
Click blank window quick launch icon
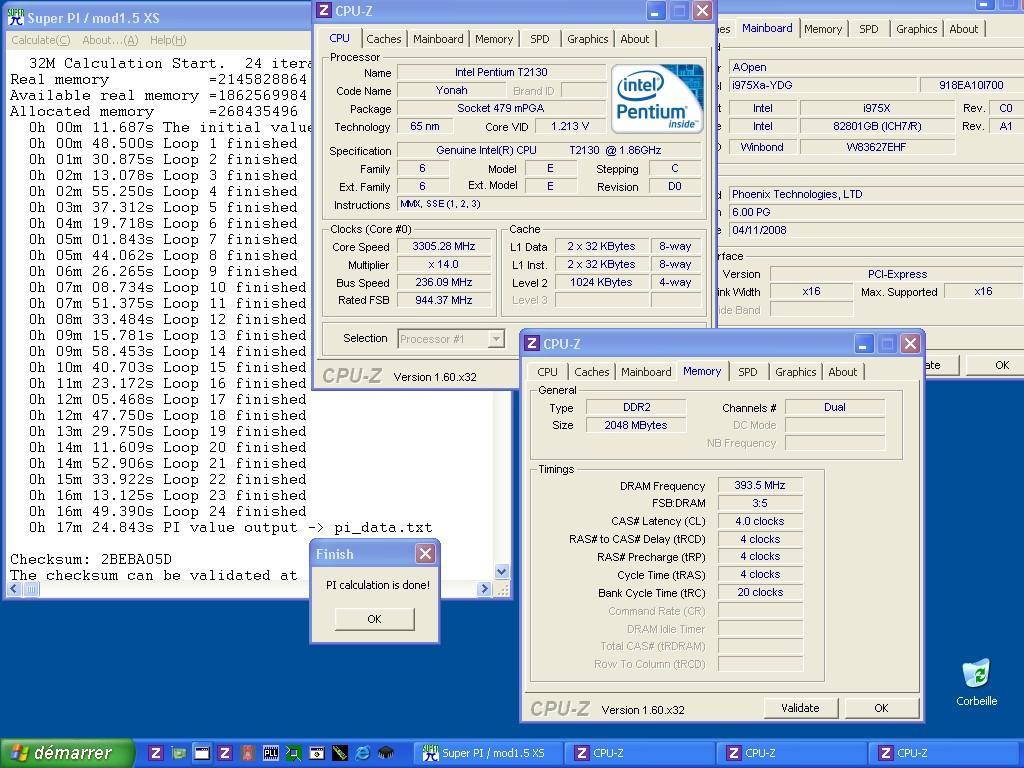coord(202,753)
